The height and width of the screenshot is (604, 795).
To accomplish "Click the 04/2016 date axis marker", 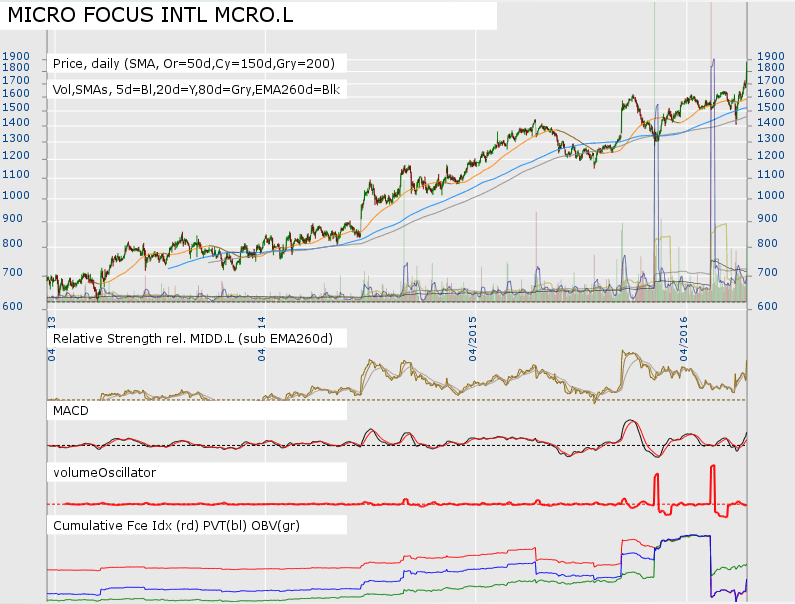I will [x=683, y=339].
